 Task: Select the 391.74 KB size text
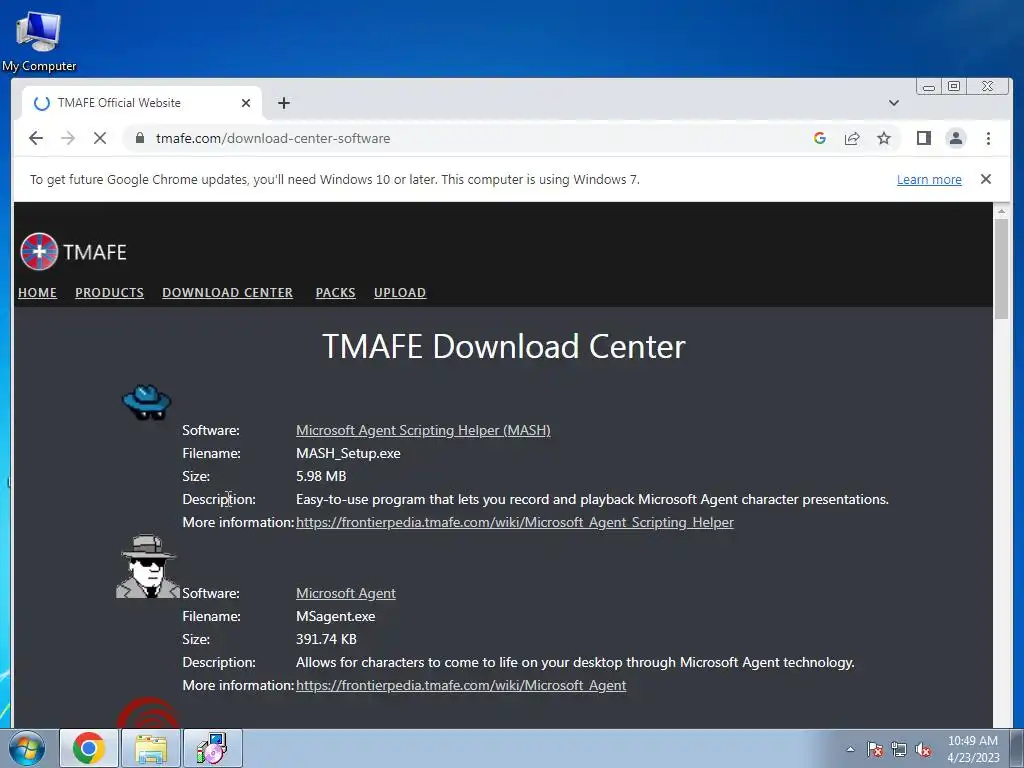click(x=326, y=639)
